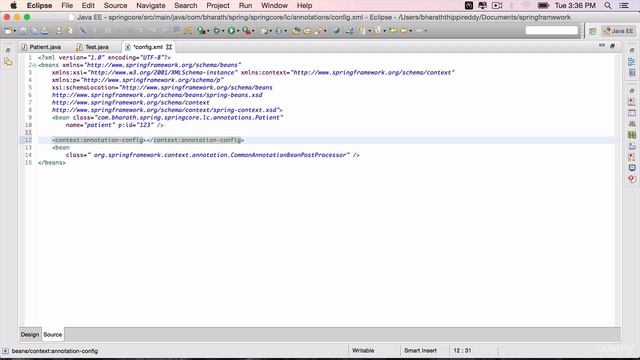Open the macOS Spotlight search icon
This screenshot has width=640, height=360.
[608, 5]
